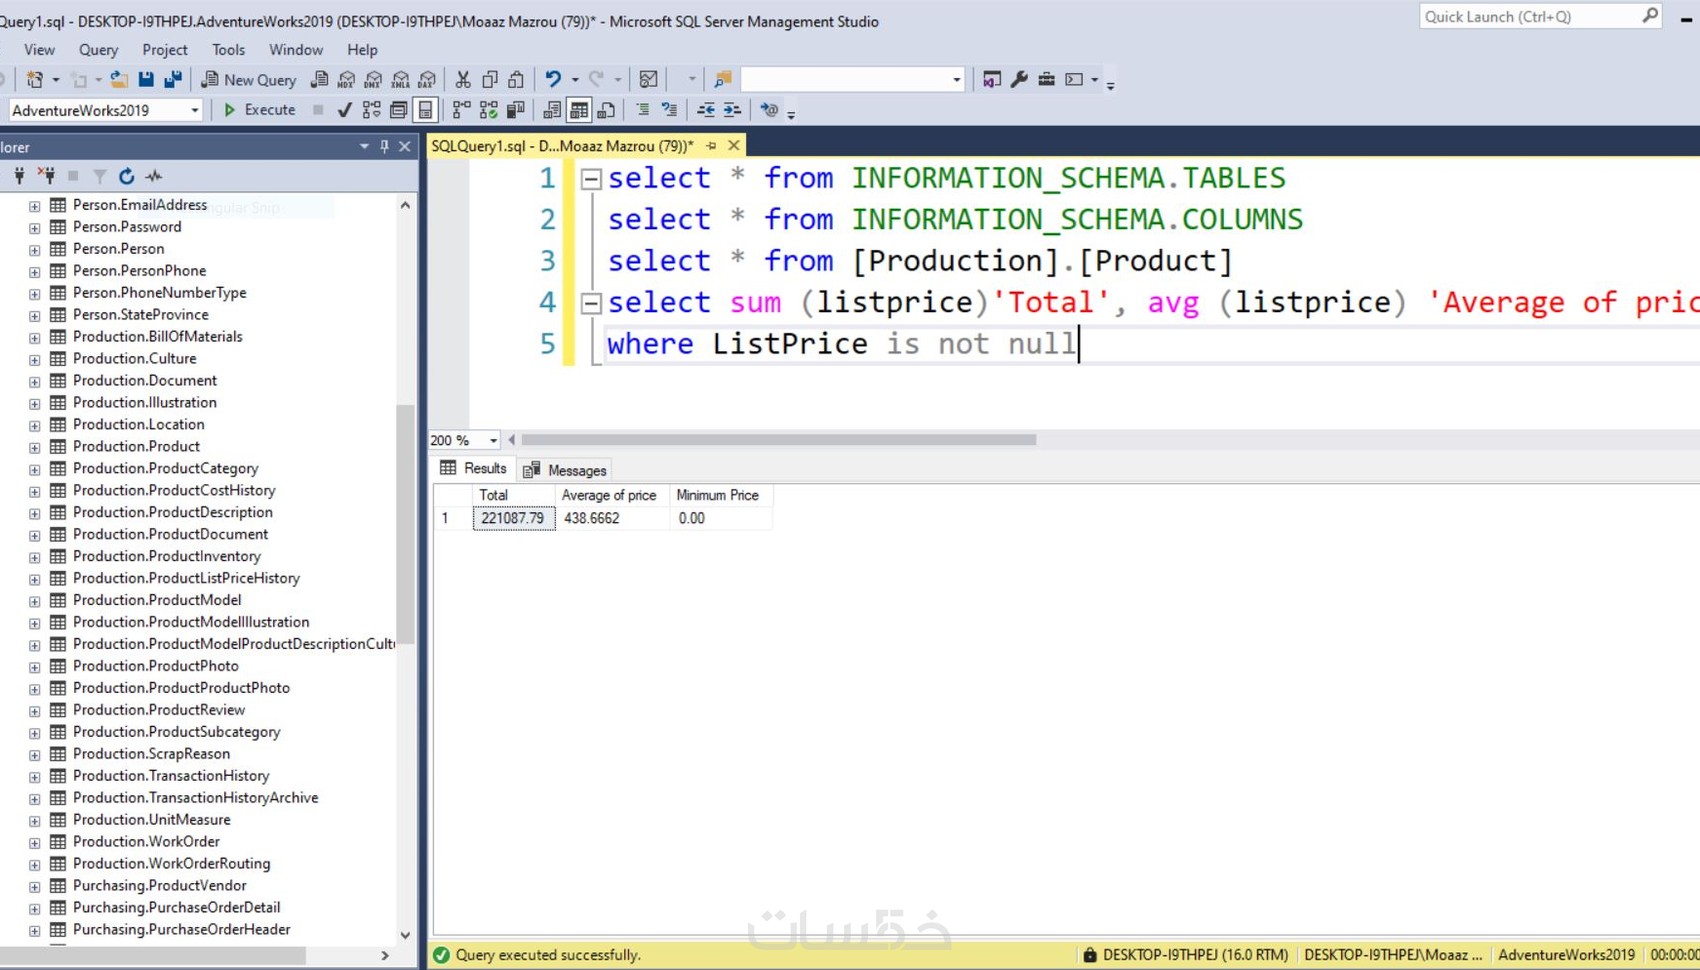Viewport: 1700px width, 970px height.
Task: Collapse the statement block at line 4
Action: tap(591, 303)
